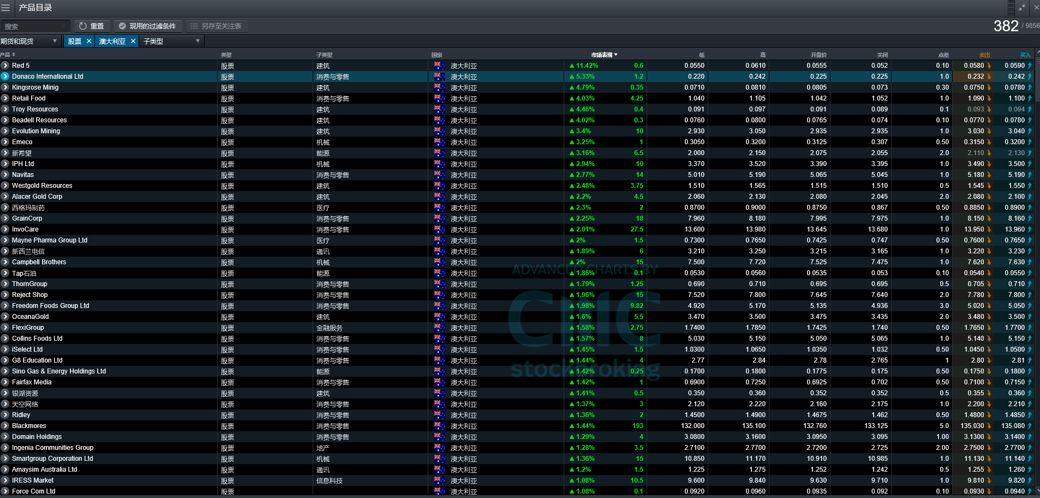Click the greyed-out save to watchlist button
Image resolution: width=1040 pixels, height=498 pixels.
pos(216,26)
